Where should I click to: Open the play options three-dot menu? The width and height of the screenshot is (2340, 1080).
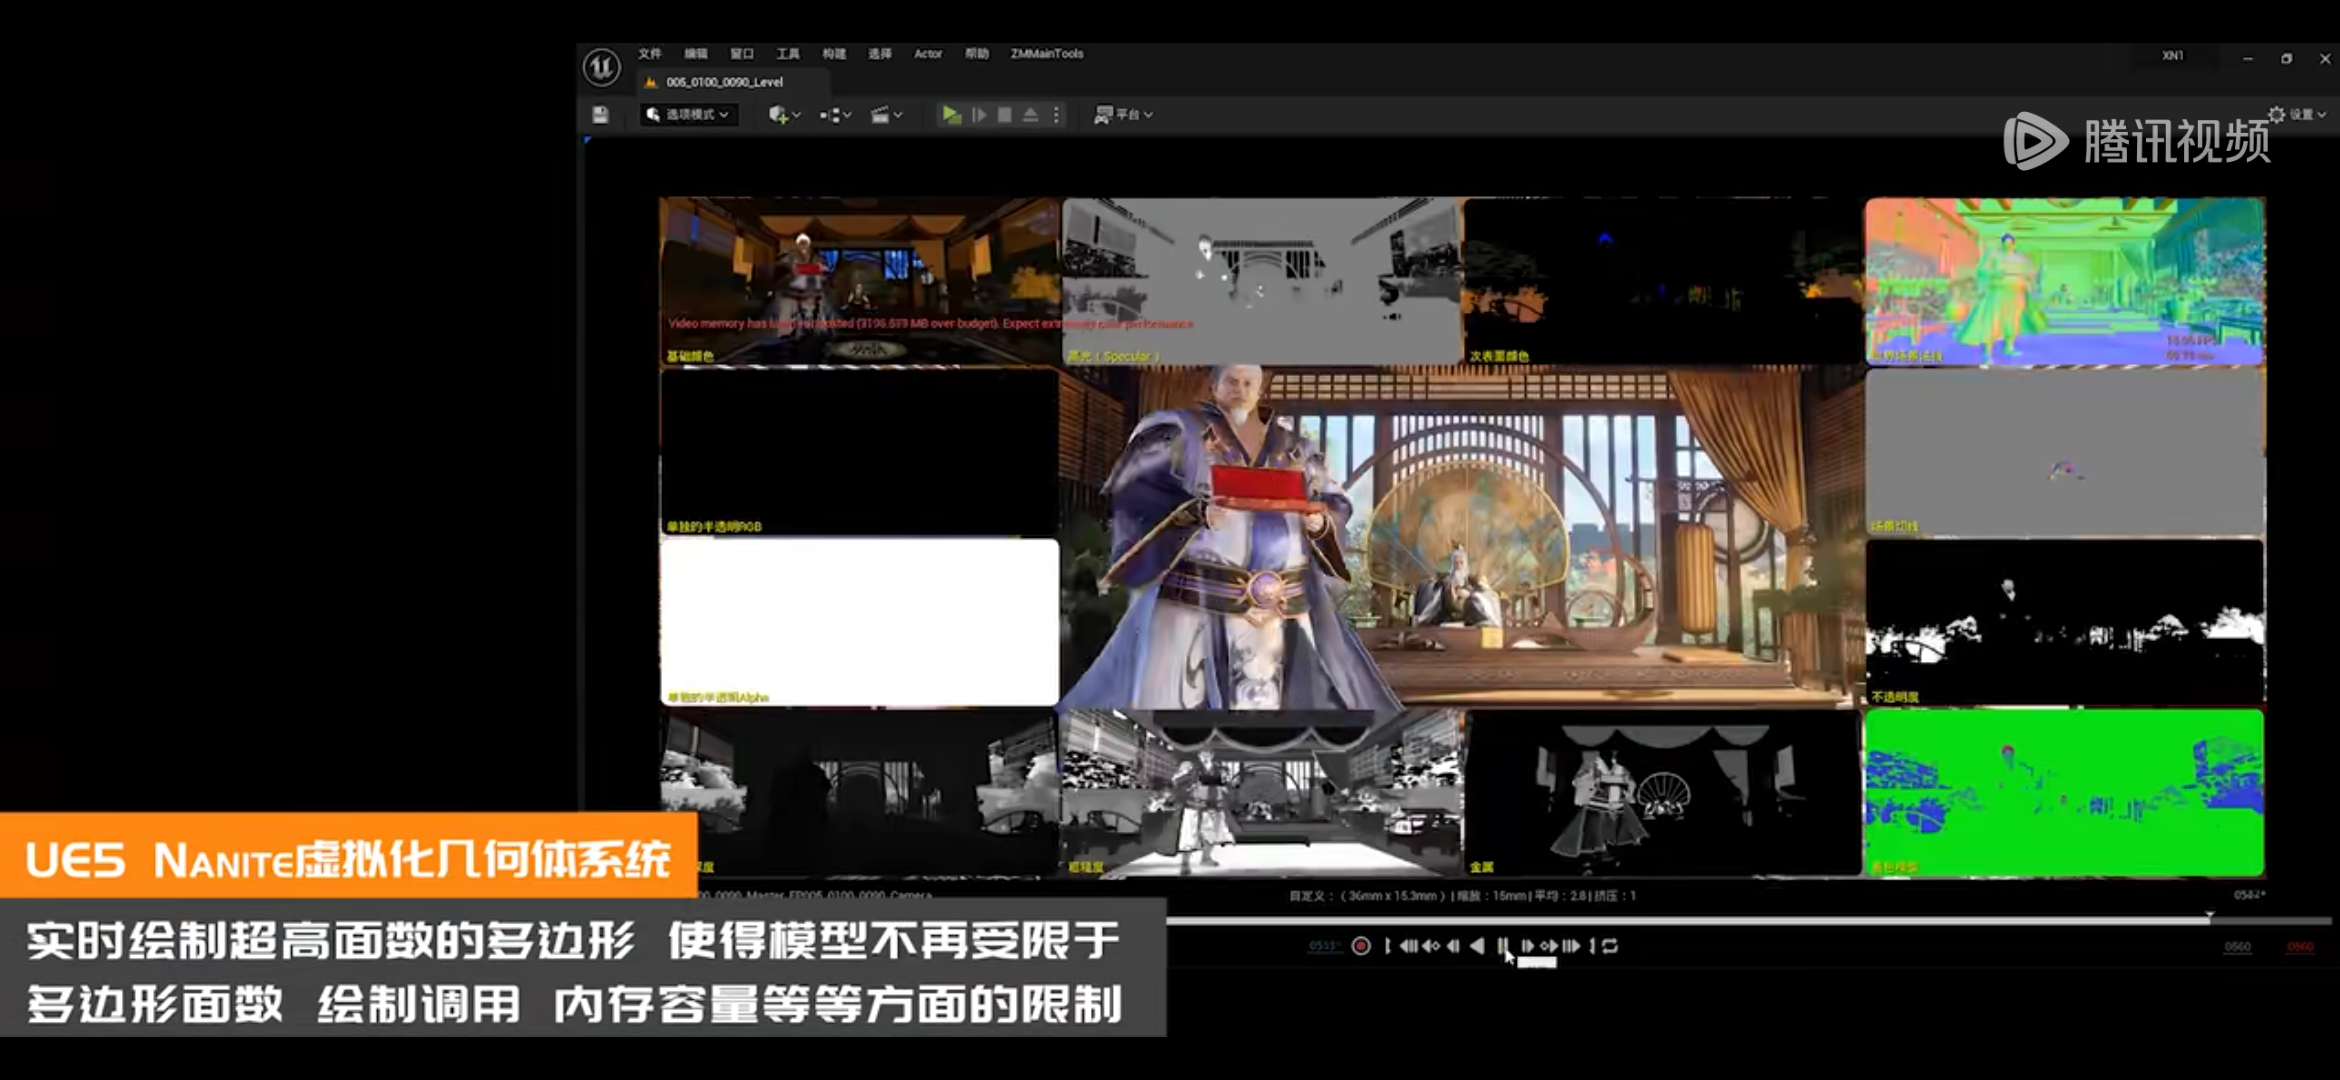click(1056, 115)
